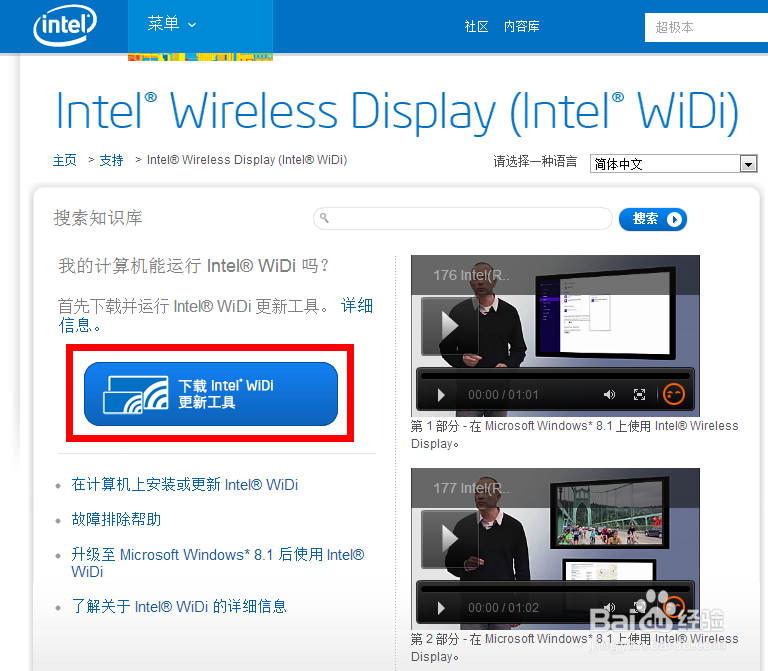
Task: Seek on video 176 progress bar
Action: (x=555, y=376)
